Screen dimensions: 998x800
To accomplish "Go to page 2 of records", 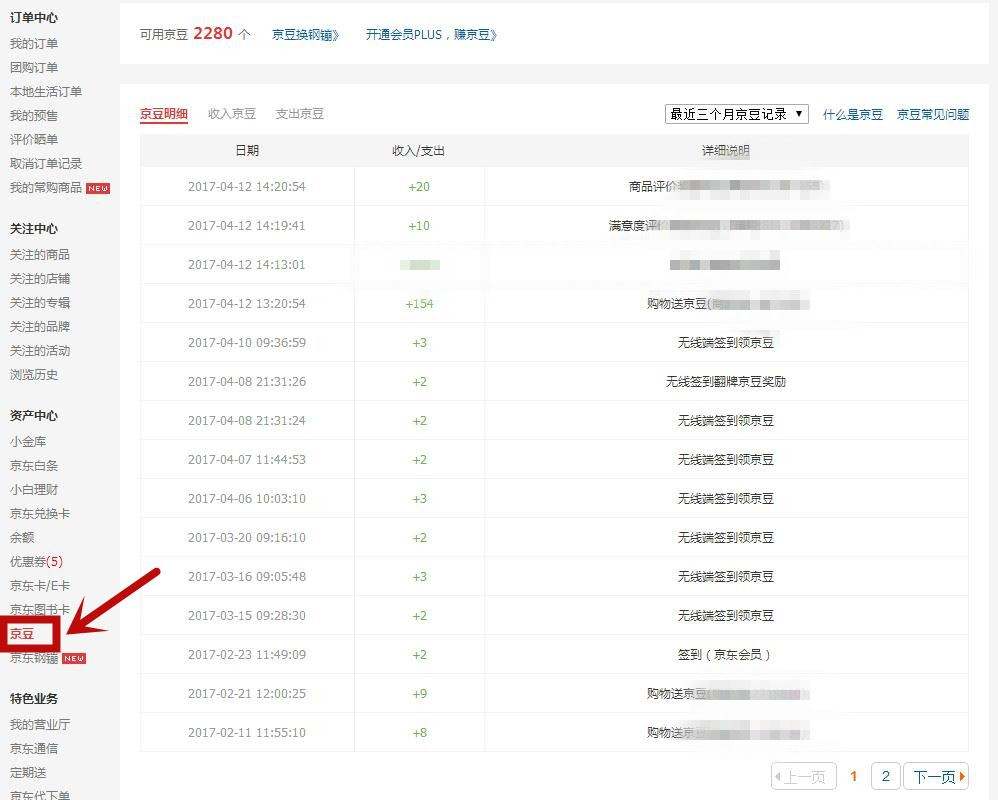I will pos(885,776).
